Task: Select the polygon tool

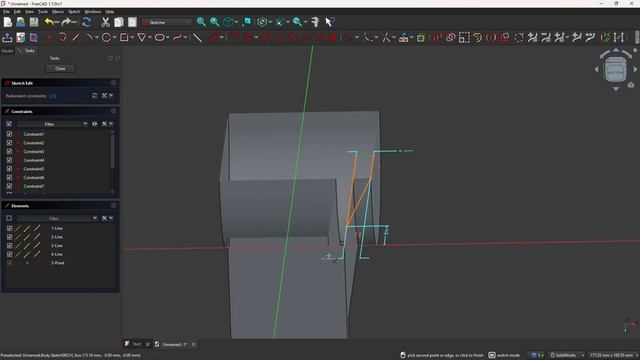Action: coord(142,38)
